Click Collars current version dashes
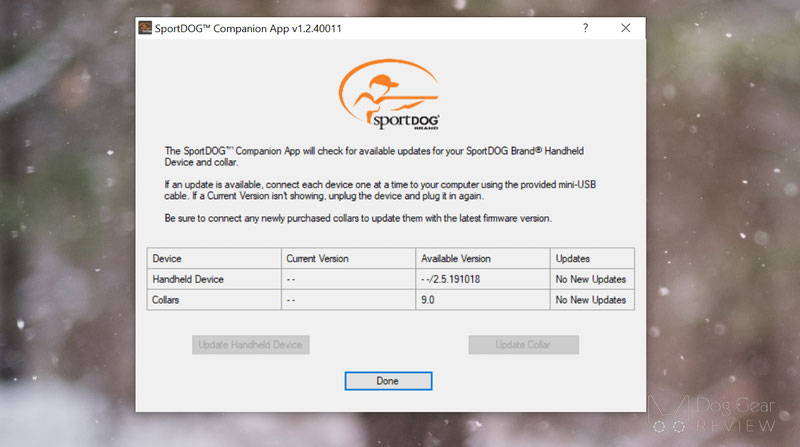Screen dimensions: 800x447 point(348,300)
